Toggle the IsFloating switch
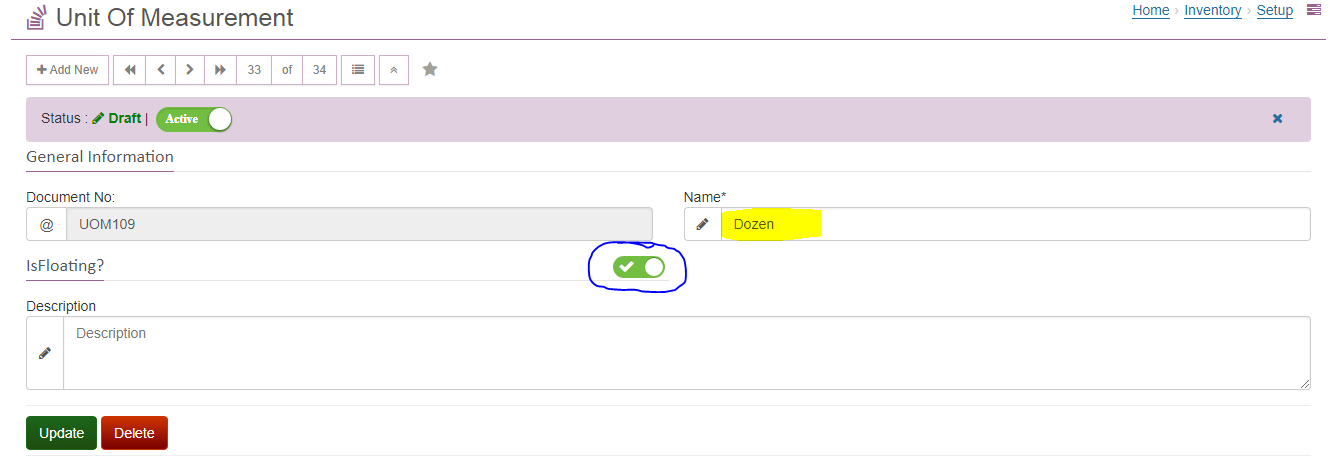This screenshot has height=461, width=1330. [639, 266]
